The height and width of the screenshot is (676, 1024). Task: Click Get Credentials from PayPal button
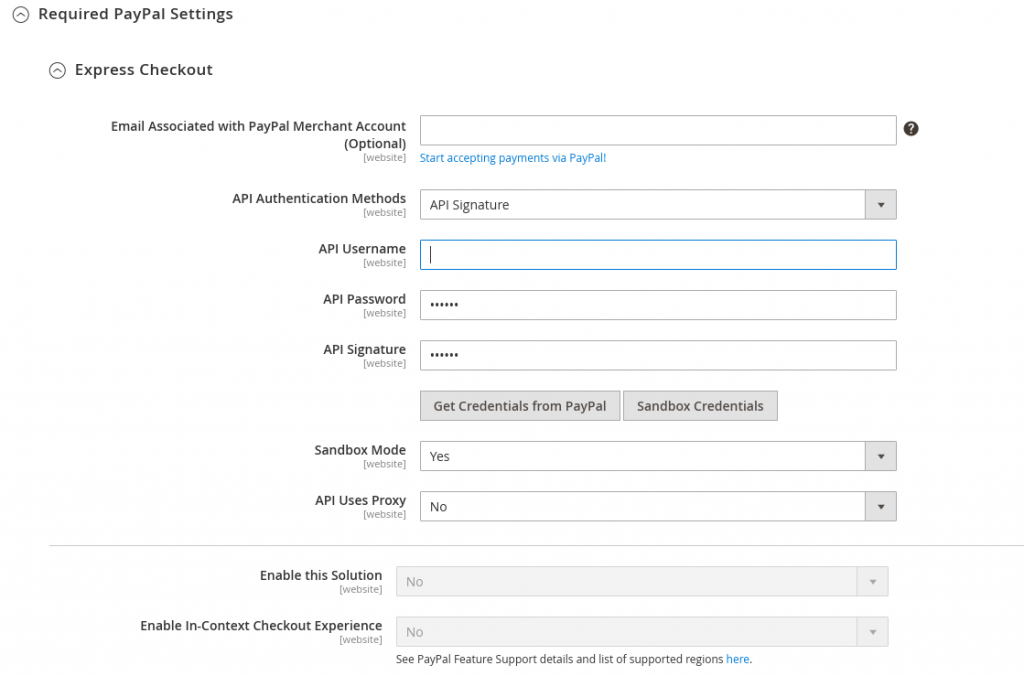pos(520,406)
